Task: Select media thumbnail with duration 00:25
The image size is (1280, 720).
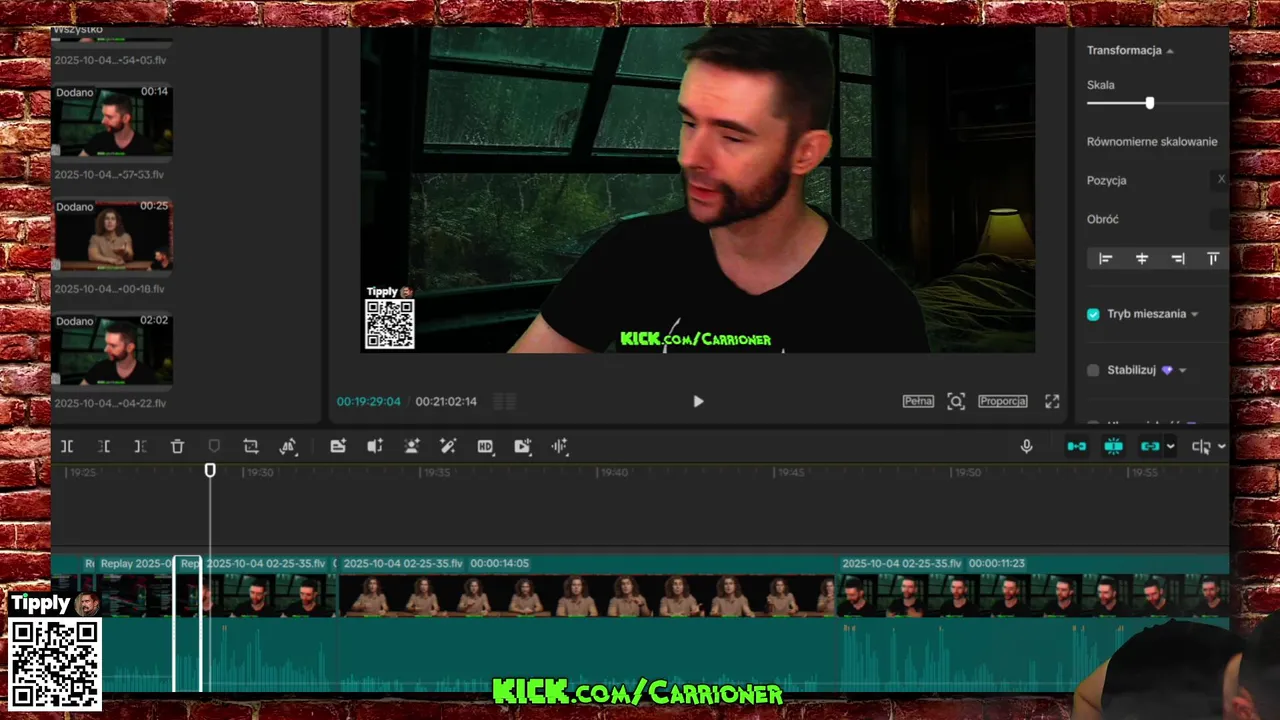Action: 112,236
